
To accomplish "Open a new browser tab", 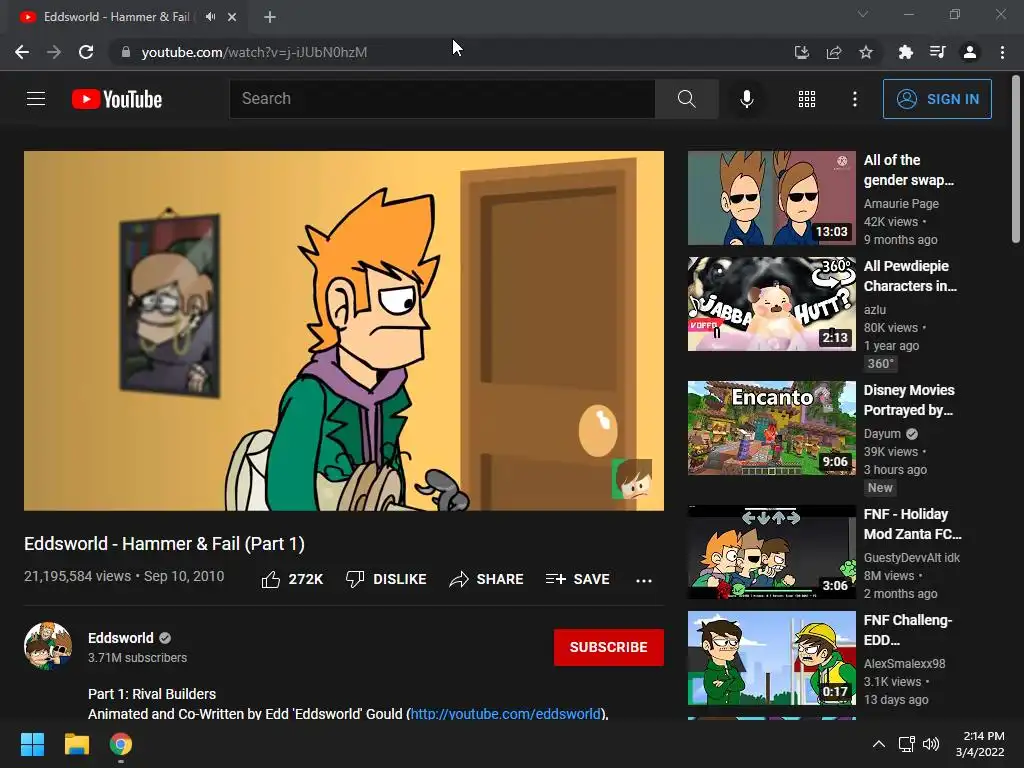I will pyautogui.click(x=270, y=17).
